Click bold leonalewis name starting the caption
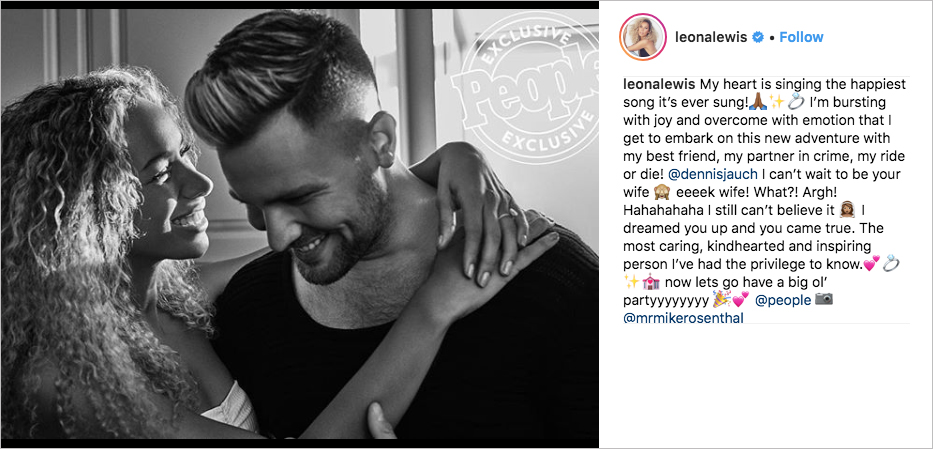The image size is (933, 449). (659, 83)
